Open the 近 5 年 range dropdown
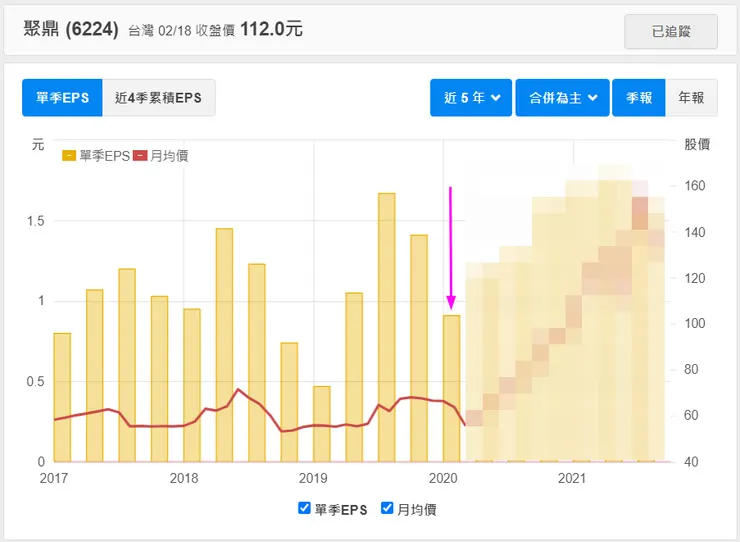Viewport: 740px width, 542px height. 471,98
